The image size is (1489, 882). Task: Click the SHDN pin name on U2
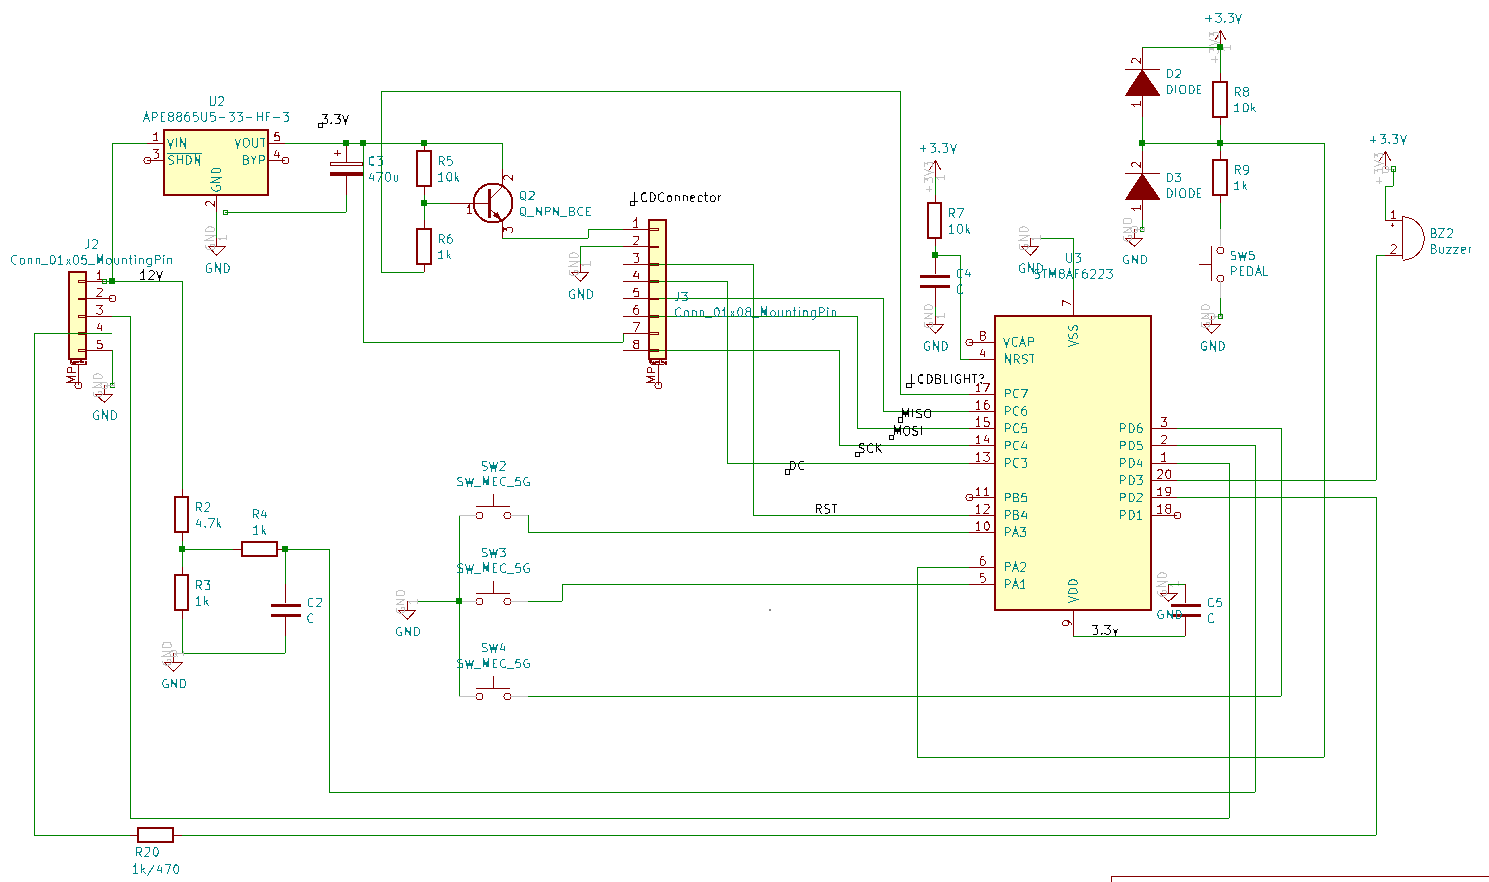184,160
